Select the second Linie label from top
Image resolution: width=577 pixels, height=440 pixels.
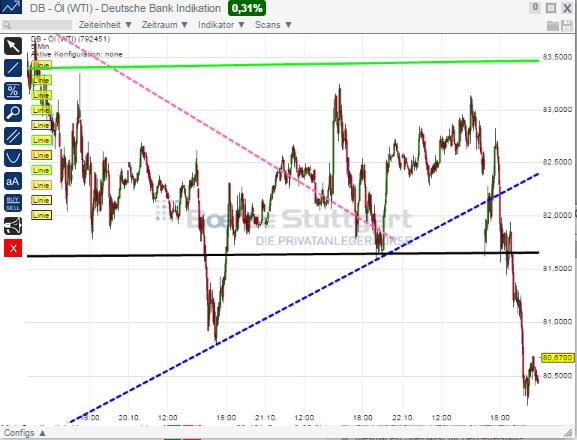point(41,80)
